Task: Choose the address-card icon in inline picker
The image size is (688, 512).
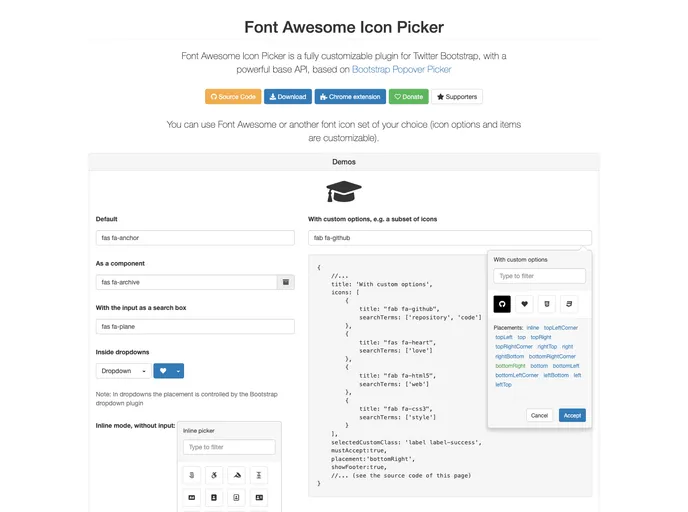Action: tap(260, 497)
